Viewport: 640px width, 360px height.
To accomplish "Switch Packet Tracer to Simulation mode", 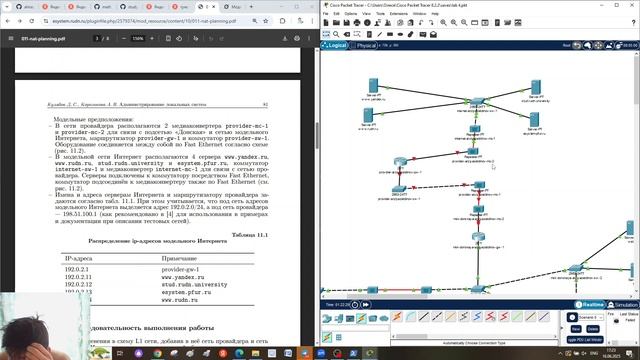I will (x=622, y=305).
